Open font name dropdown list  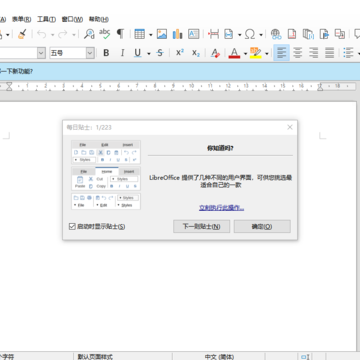pyautogui.click(x=41, y=53)
